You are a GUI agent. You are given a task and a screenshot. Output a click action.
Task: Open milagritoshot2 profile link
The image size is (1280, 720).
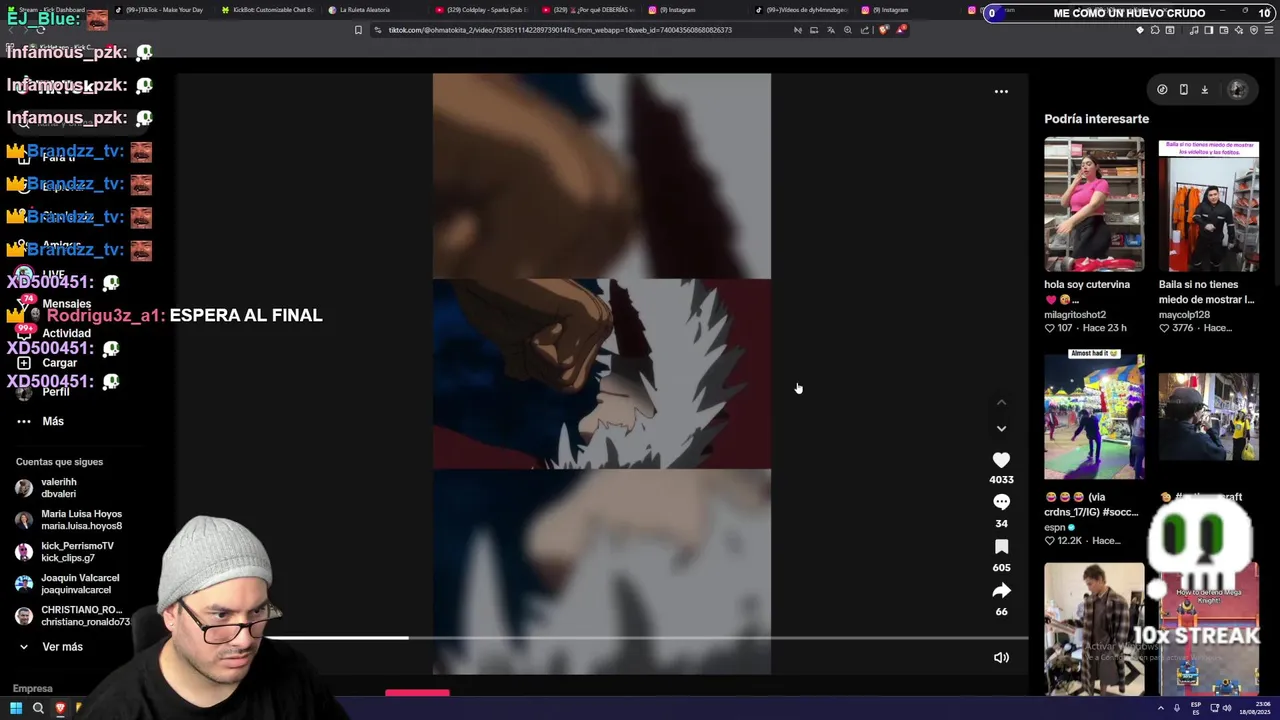(1075, 315)
